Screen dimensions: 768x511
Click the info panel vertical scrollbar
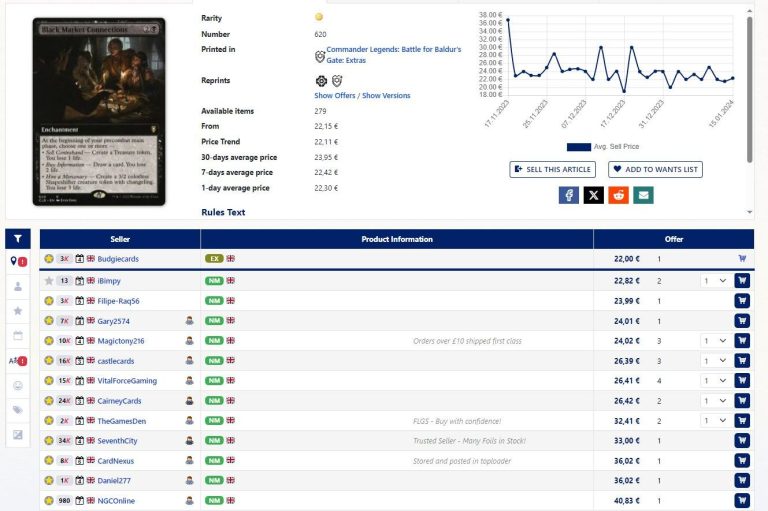[749, 90]
